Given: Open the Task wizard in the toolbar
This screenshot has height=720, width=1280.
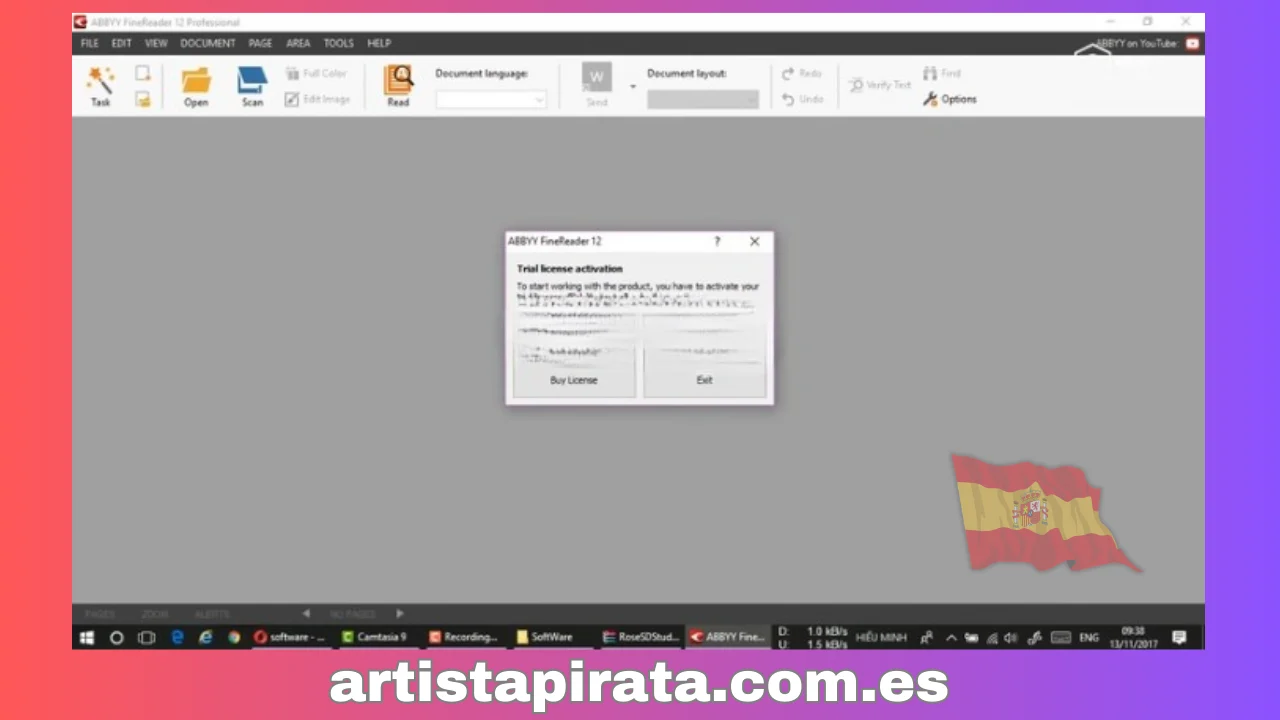Looking at the screenshot, I should 100,87.
